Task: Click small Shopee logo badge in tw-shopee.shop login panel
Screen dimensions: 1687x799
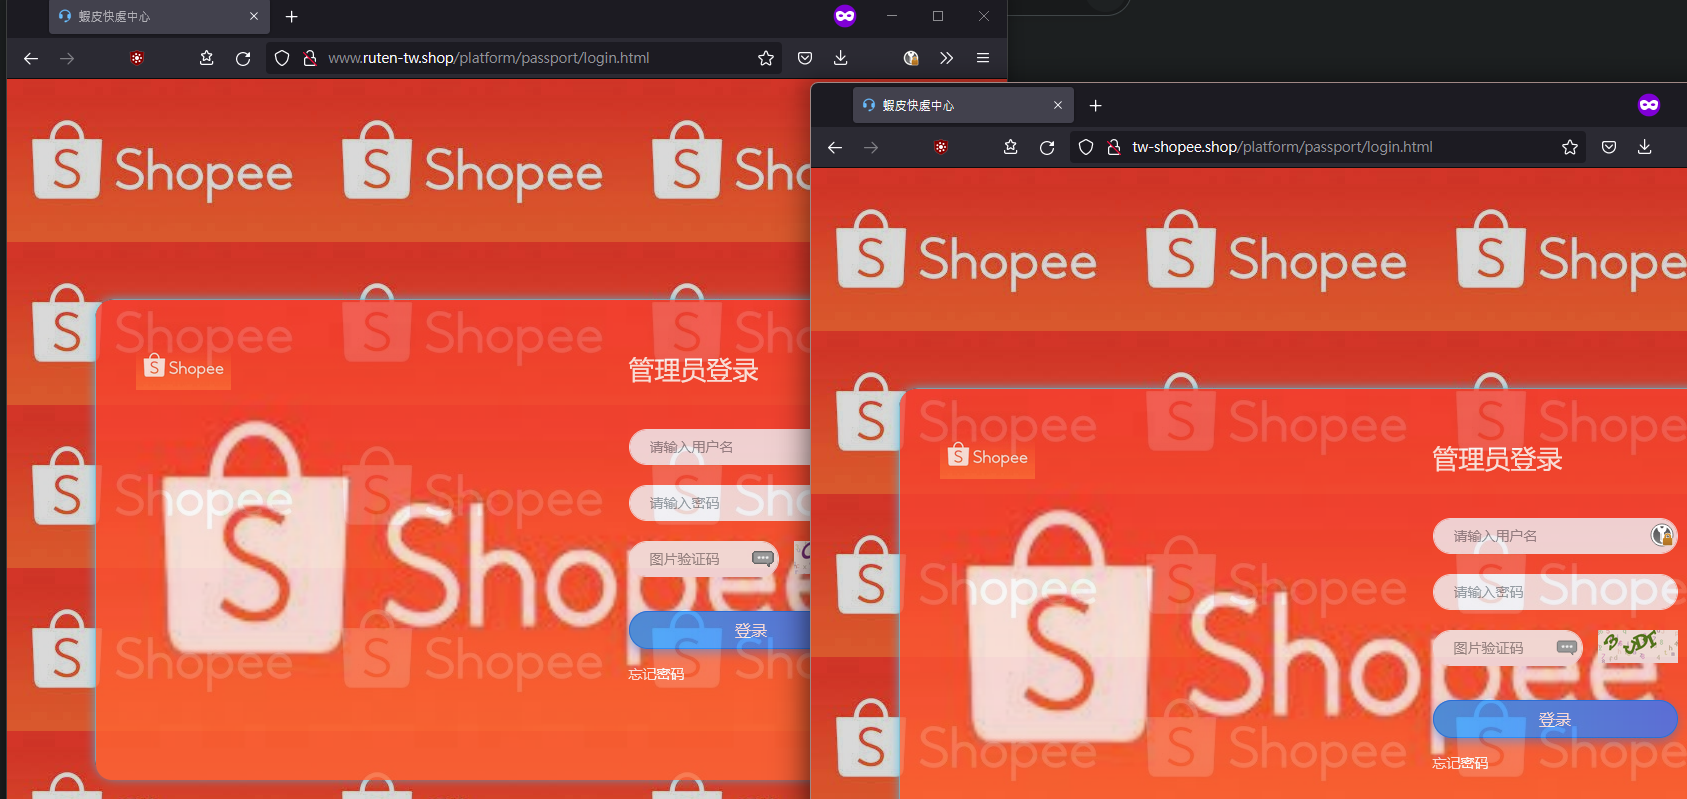Action: pyautogui.click(x=988, y=458)
